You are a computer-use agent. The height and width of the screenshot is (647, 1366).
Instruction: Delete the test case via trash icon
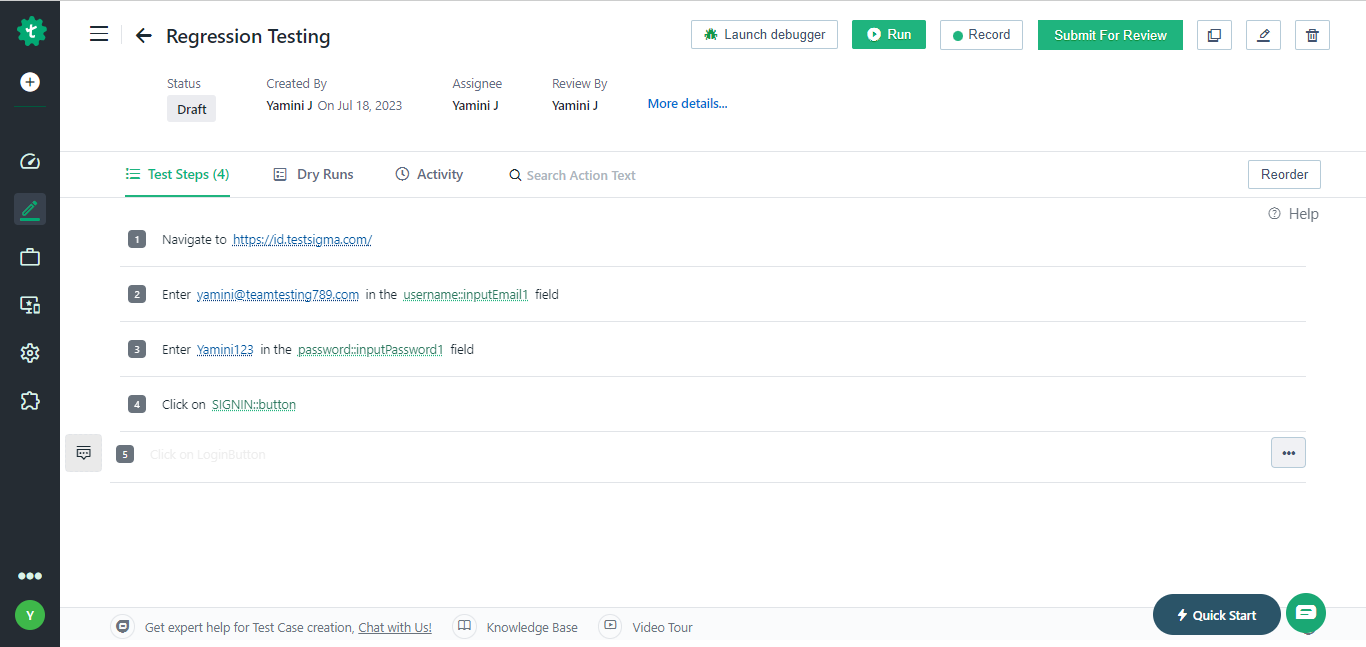[x=1312, y=34]
